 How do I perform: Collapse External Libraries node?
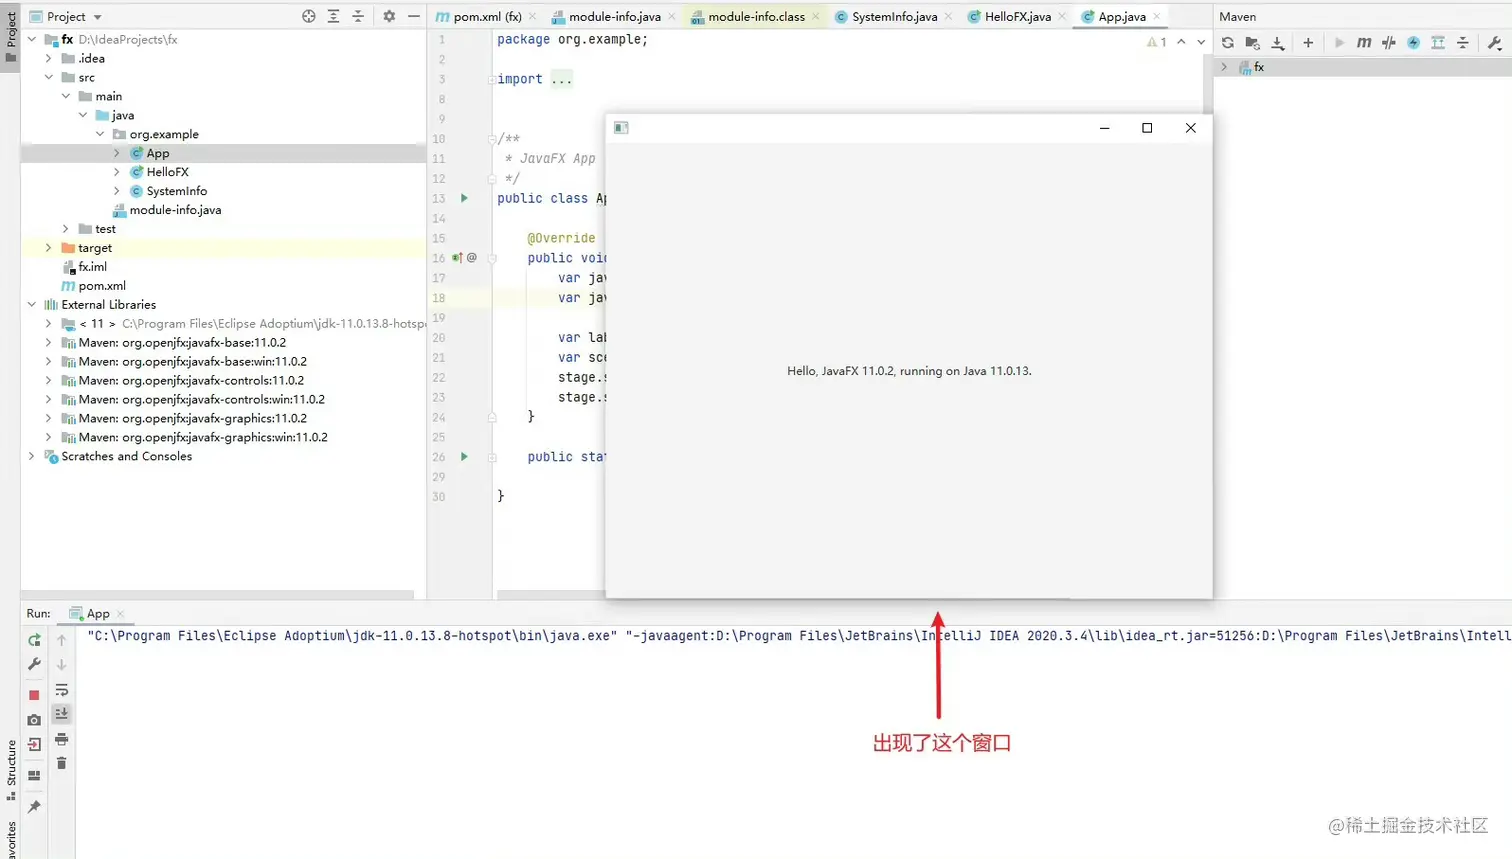(x=32, y=305)
